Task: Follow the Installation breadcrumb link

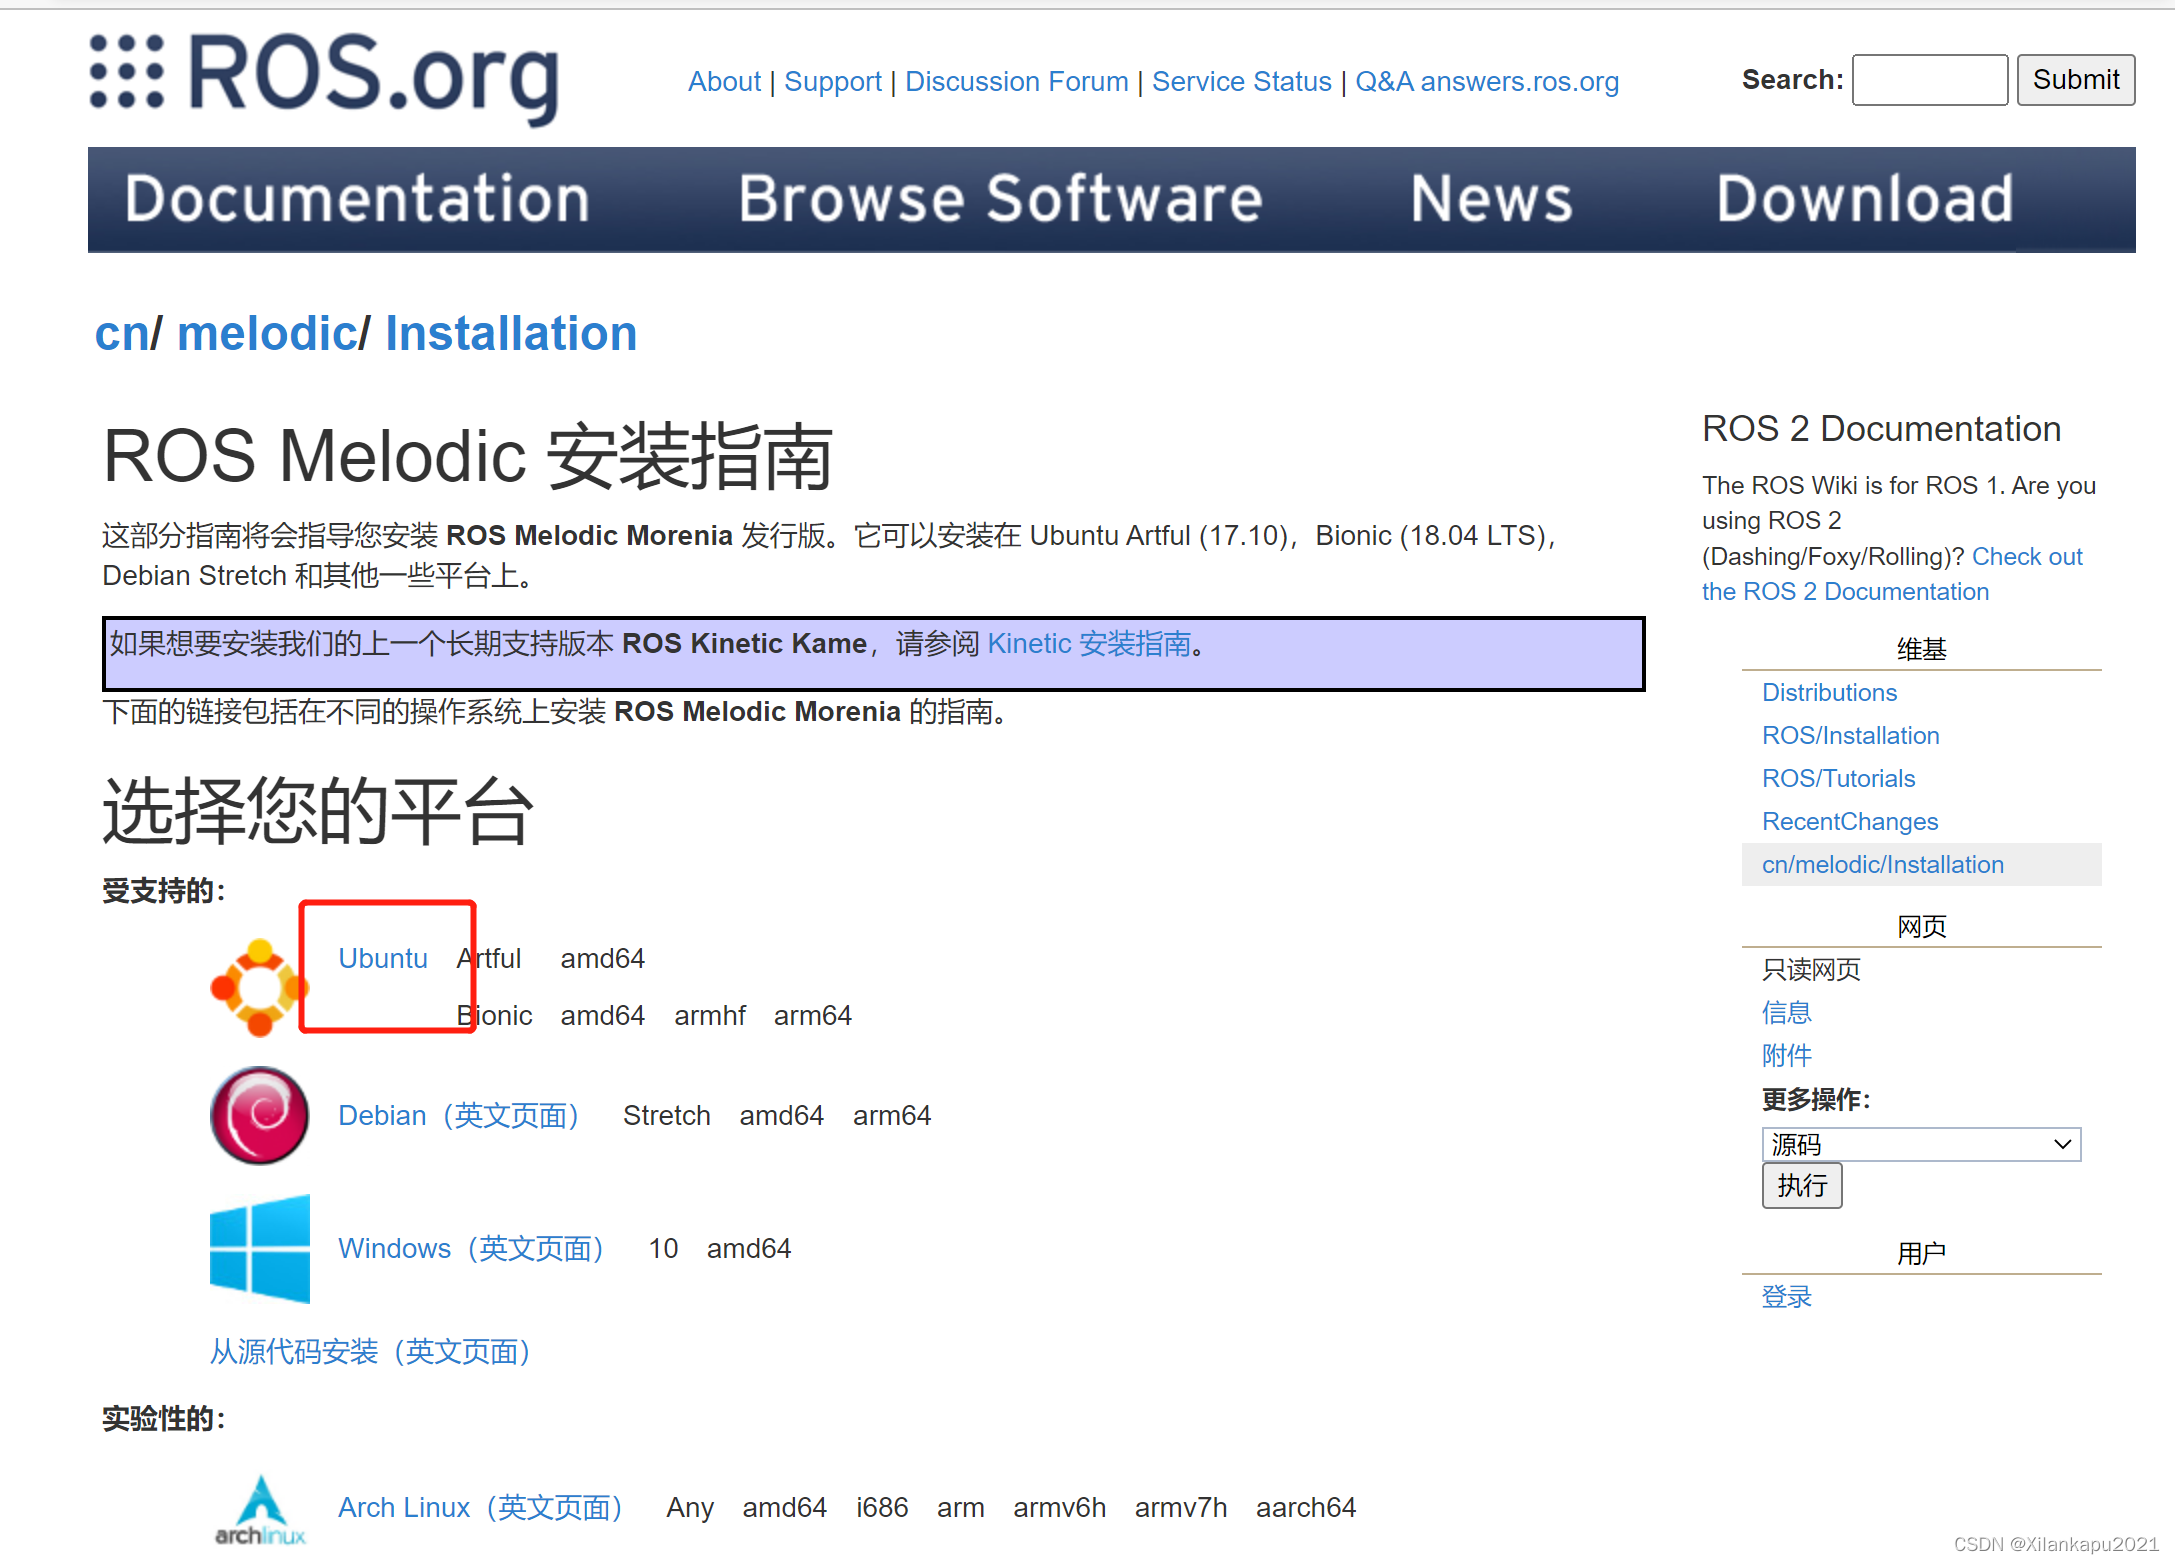Action: pyautogui.click(x=511, y=333)
